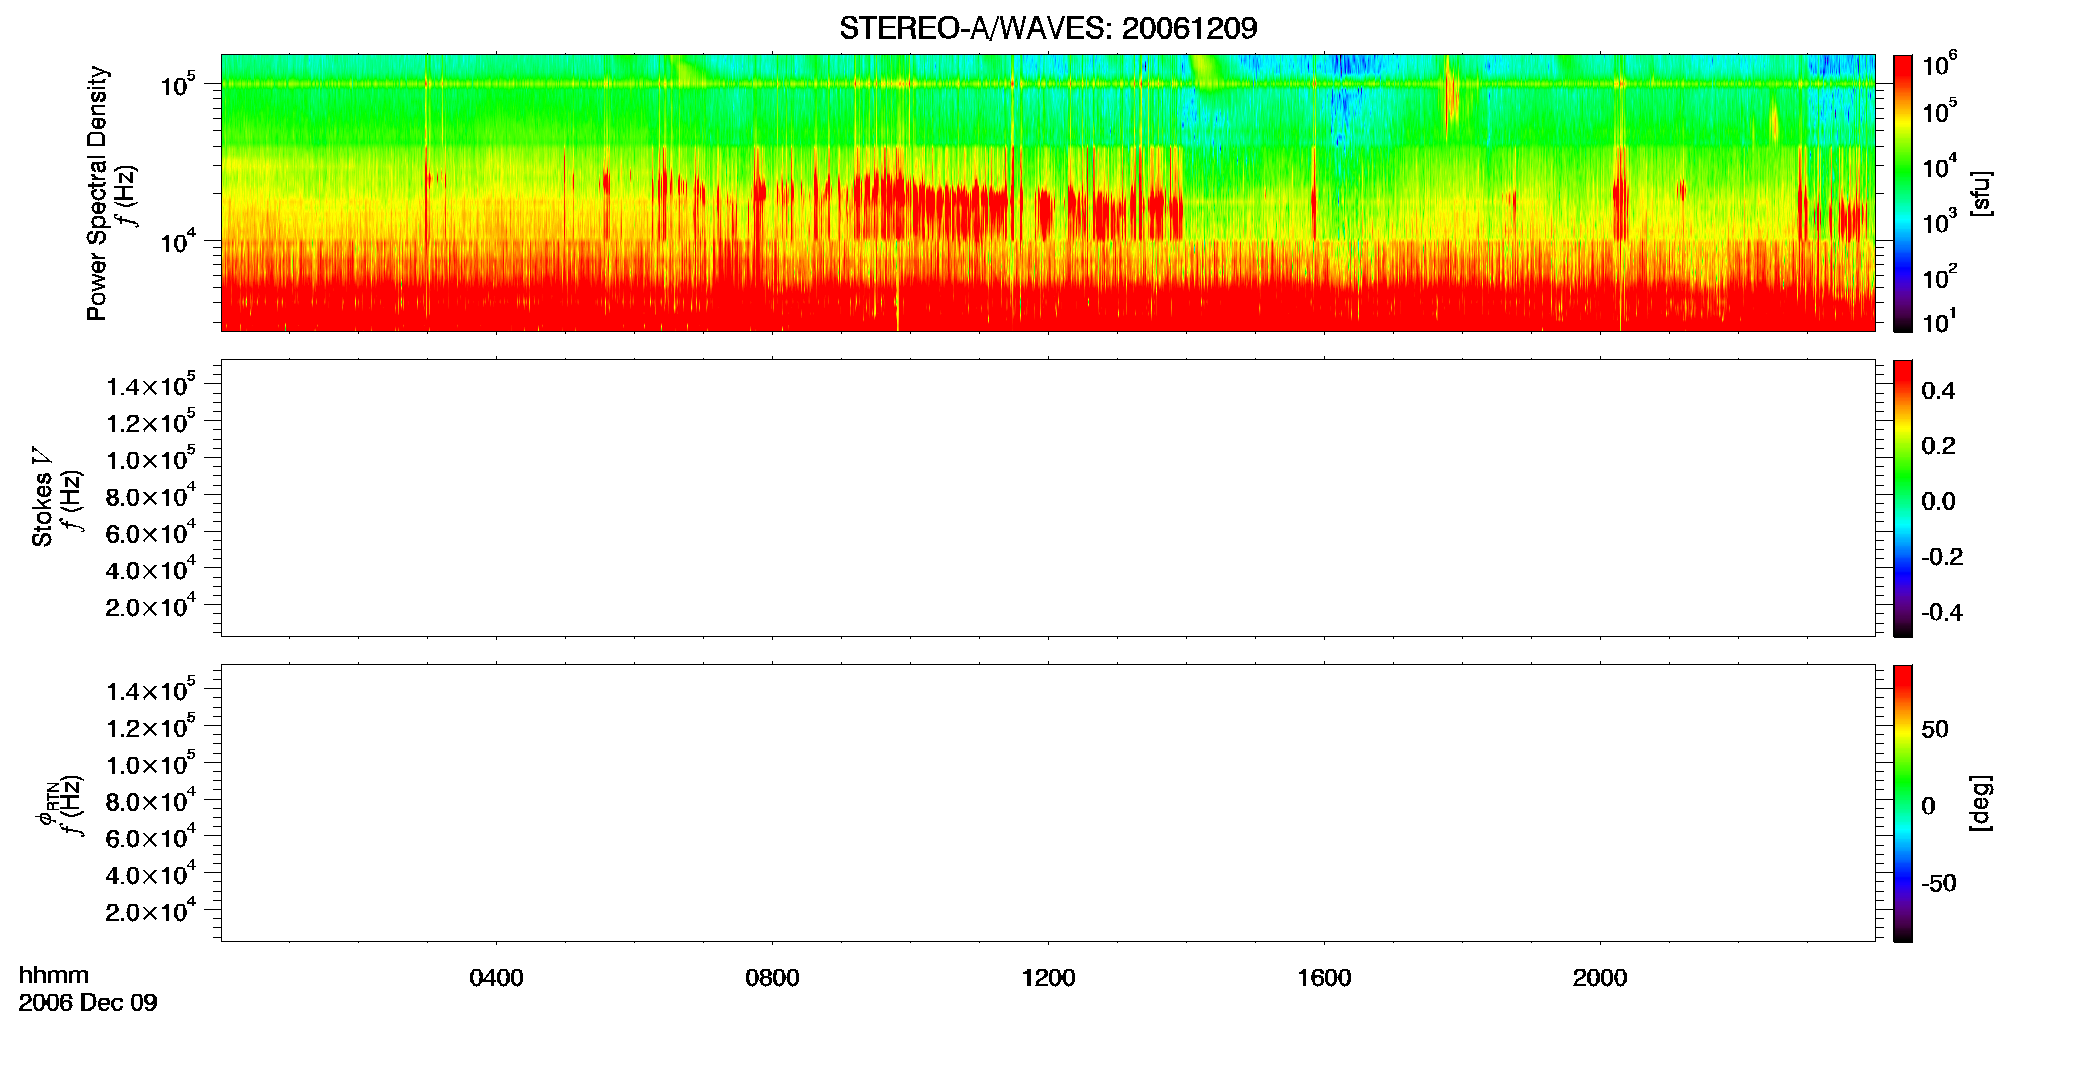Image resolution: width=2096 pixels, height=1080 pixels.
Task: Click the Stokes V colorbar
Action: tap(1903, 498)
